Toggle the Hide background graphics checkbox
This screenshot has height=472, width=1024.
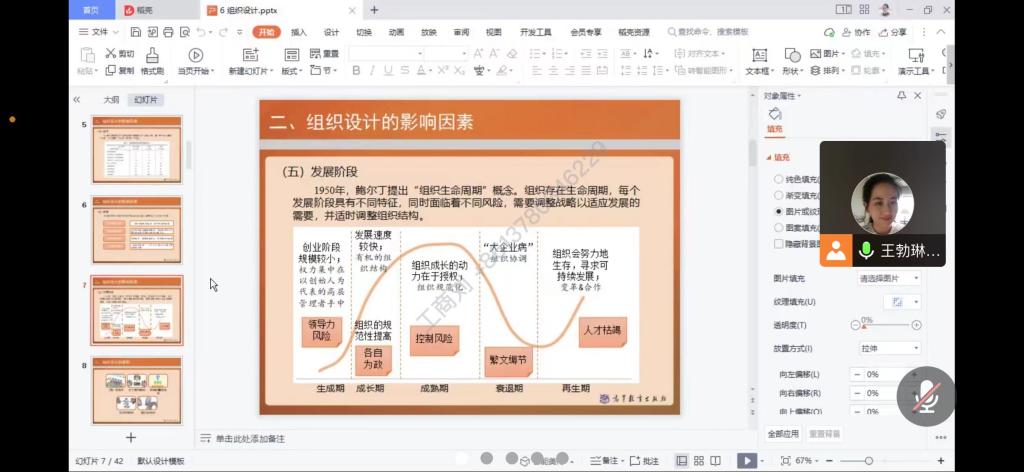click(779, 243)
